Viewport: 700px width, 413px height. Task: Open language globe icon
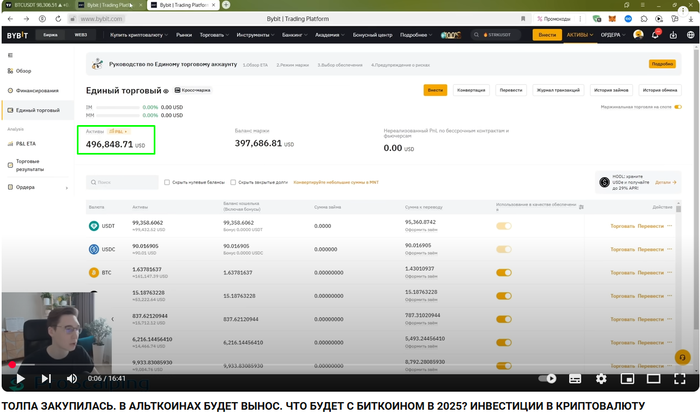pos(690,35)
